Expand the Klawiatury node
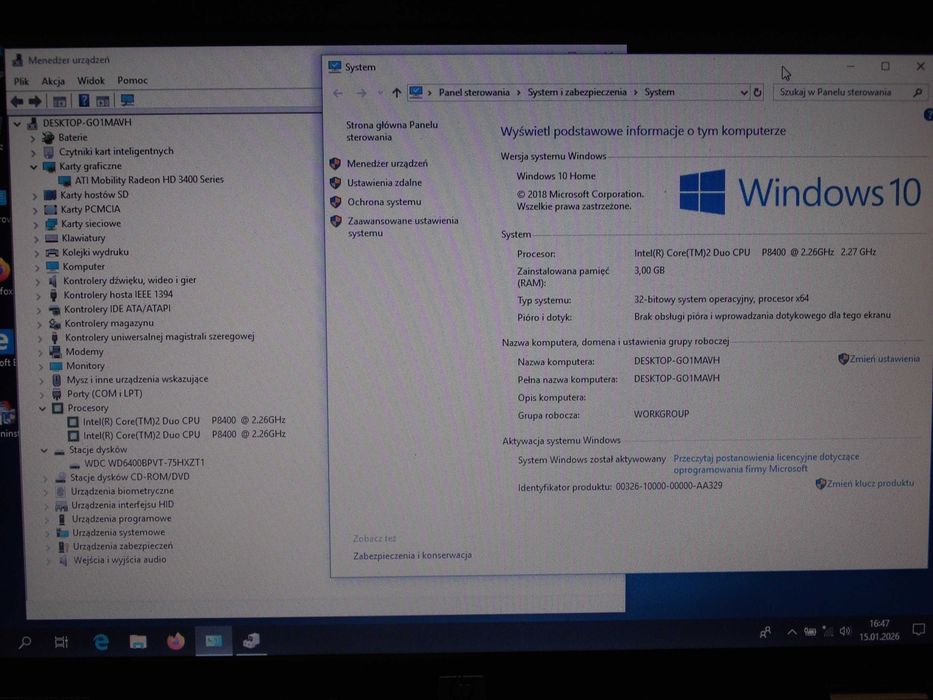 click(36, 239)
